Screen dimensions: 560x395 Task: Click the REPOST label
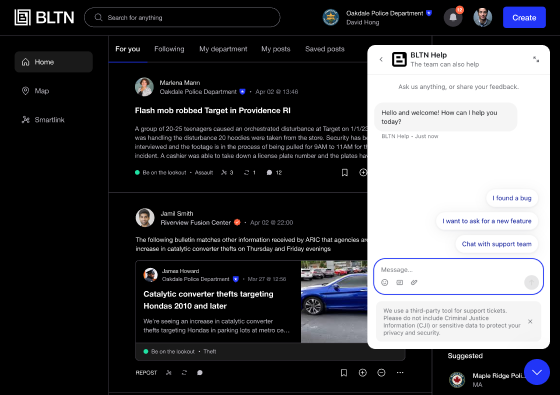[x=146, y=373]
